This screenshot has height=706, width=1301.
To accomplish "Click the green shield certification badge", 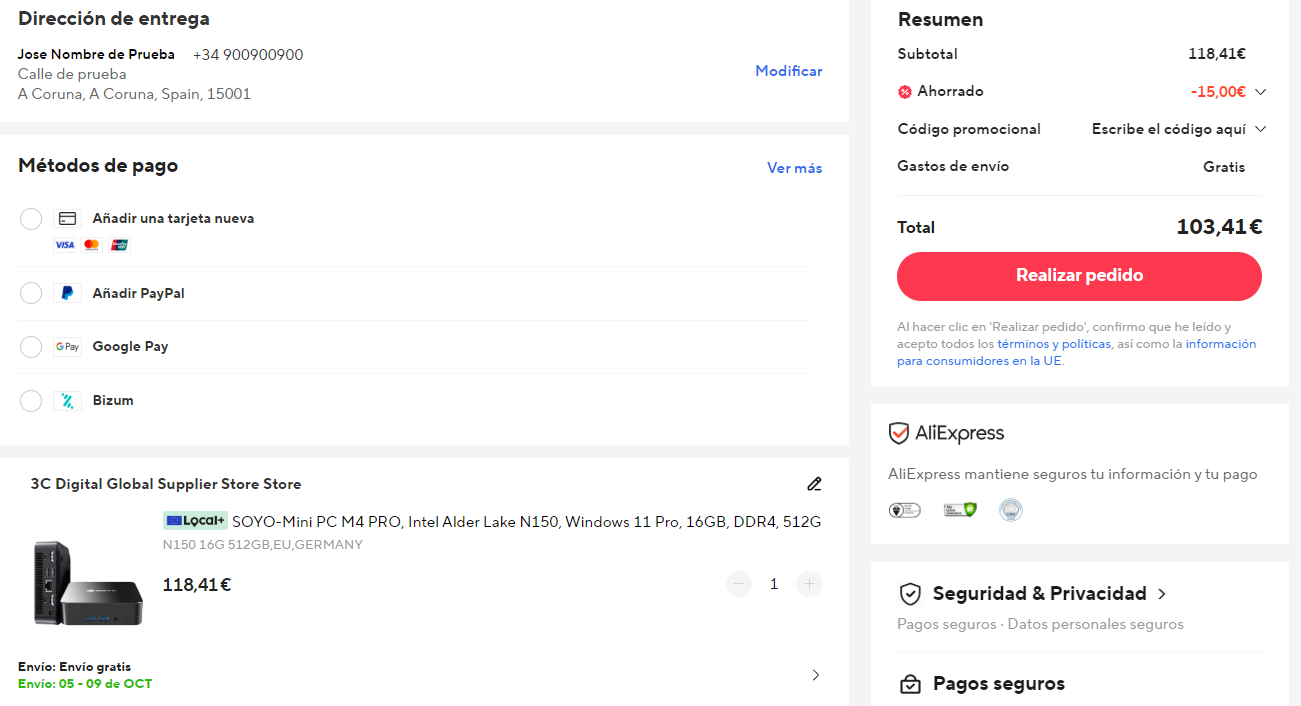I will coord(960,510).
